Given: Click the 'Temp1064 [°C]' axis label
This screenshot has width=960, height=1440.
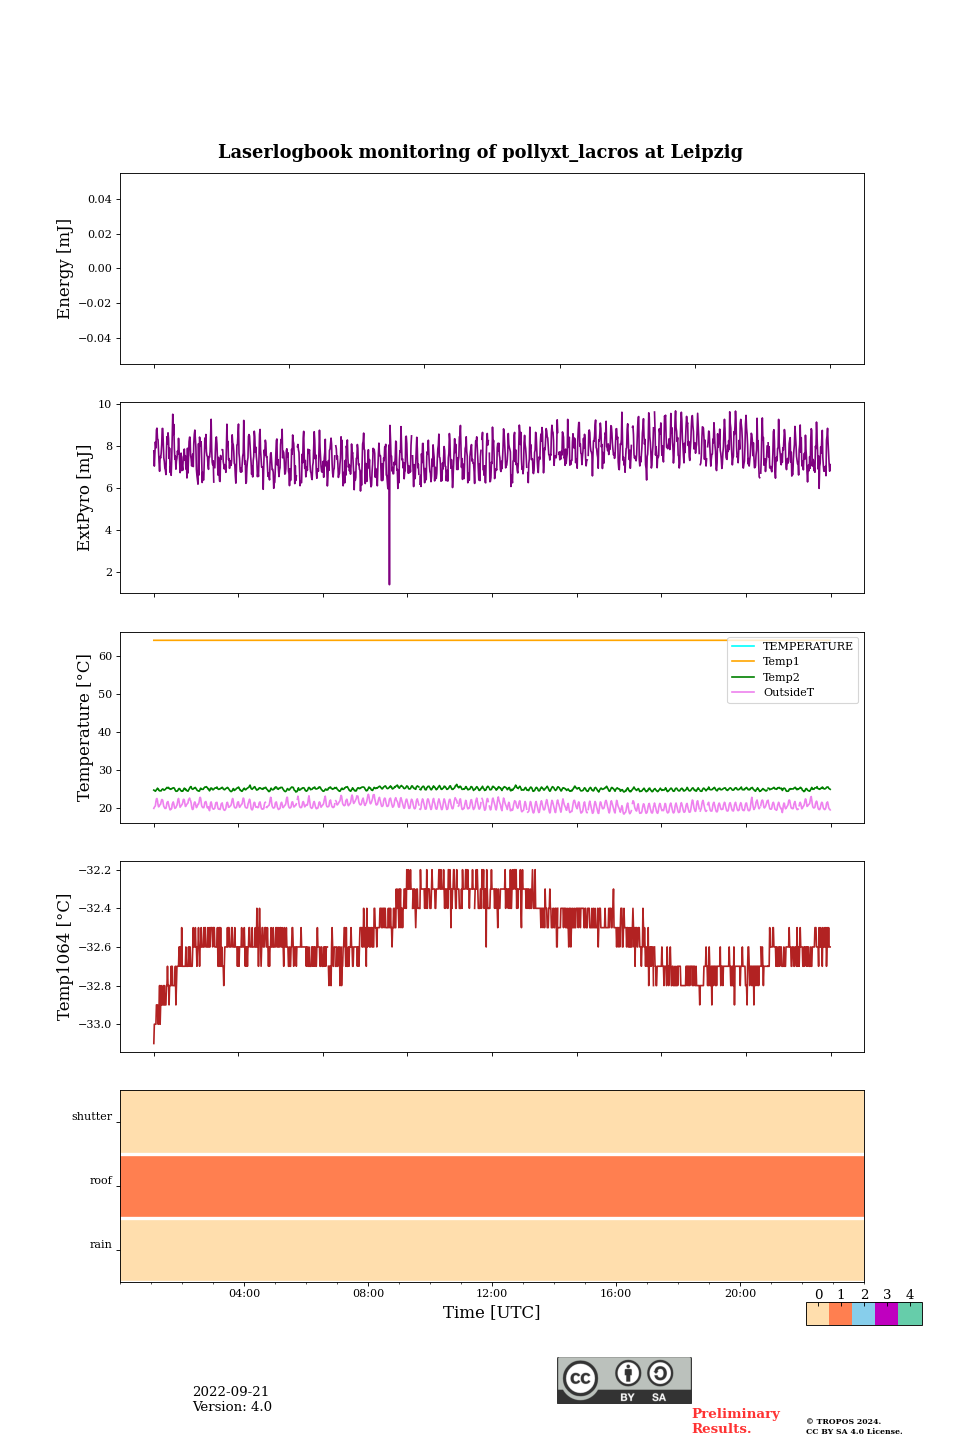Looking at the screenshot, I should click(x=65, y=956).
